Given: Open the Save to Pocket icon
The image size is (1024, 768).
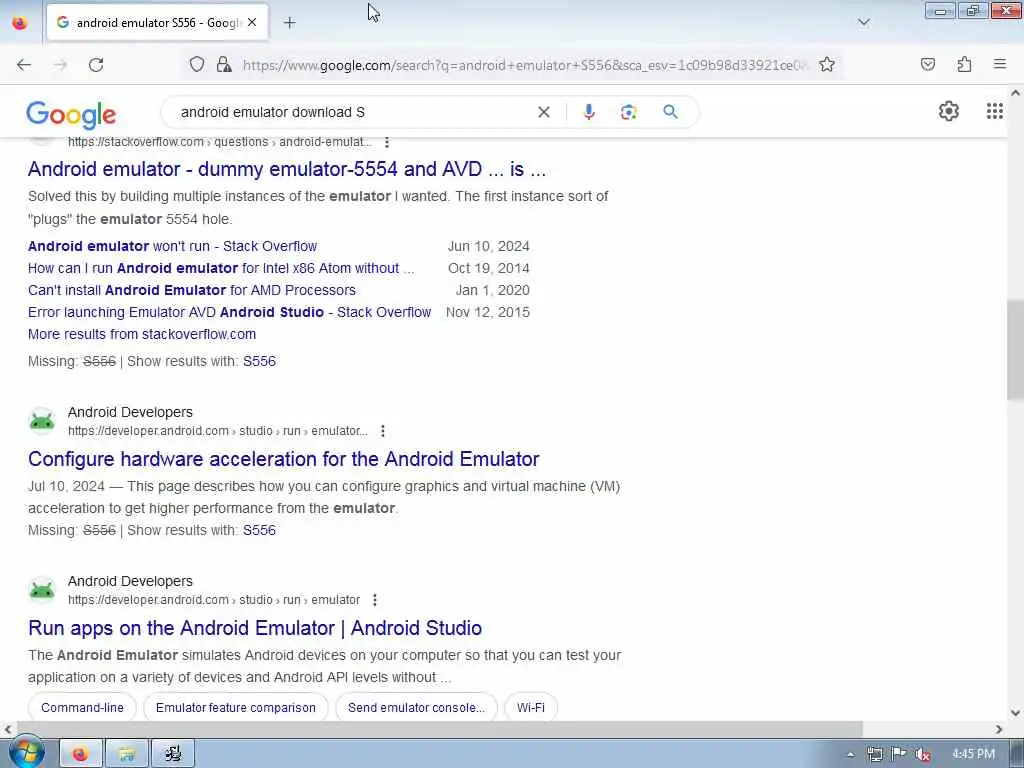Looking at the screenshot, I should (x=927, y=64).
